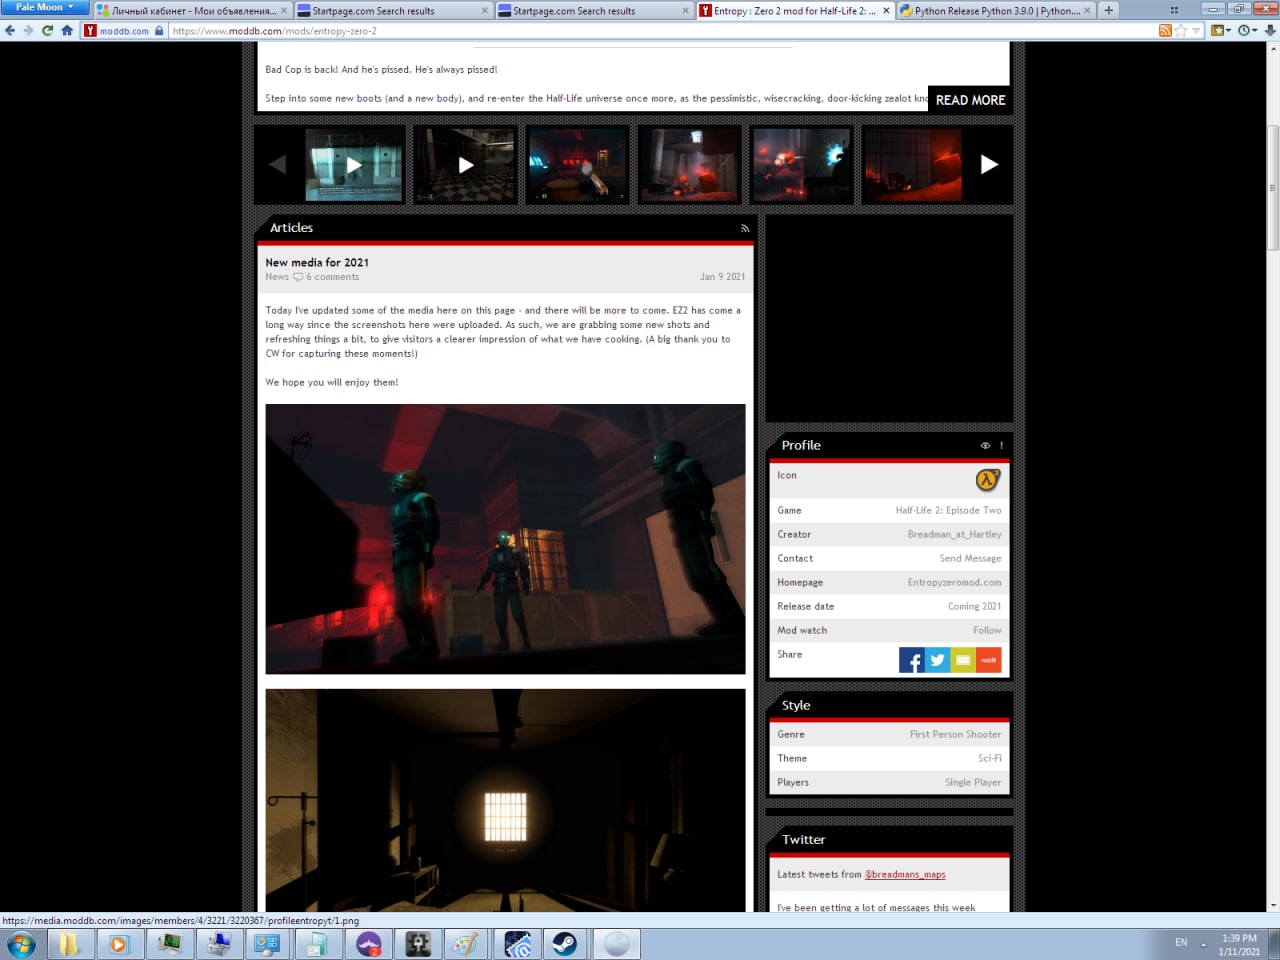Click the Profile report exclamation icon
The height and width of the screenshot is (960, 1280).
[x=1001, y=446]
